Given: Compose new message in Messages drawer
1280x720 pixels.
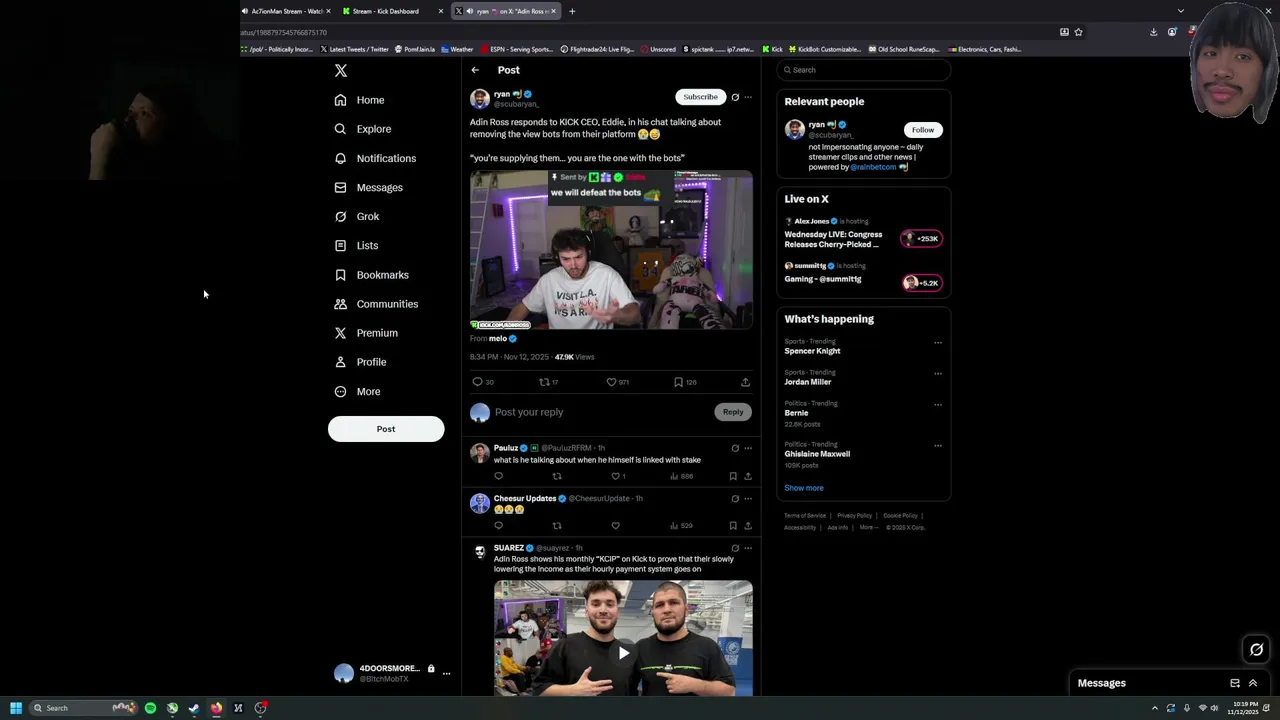Looking at the screenshot, I should (x=1235, y=683).
